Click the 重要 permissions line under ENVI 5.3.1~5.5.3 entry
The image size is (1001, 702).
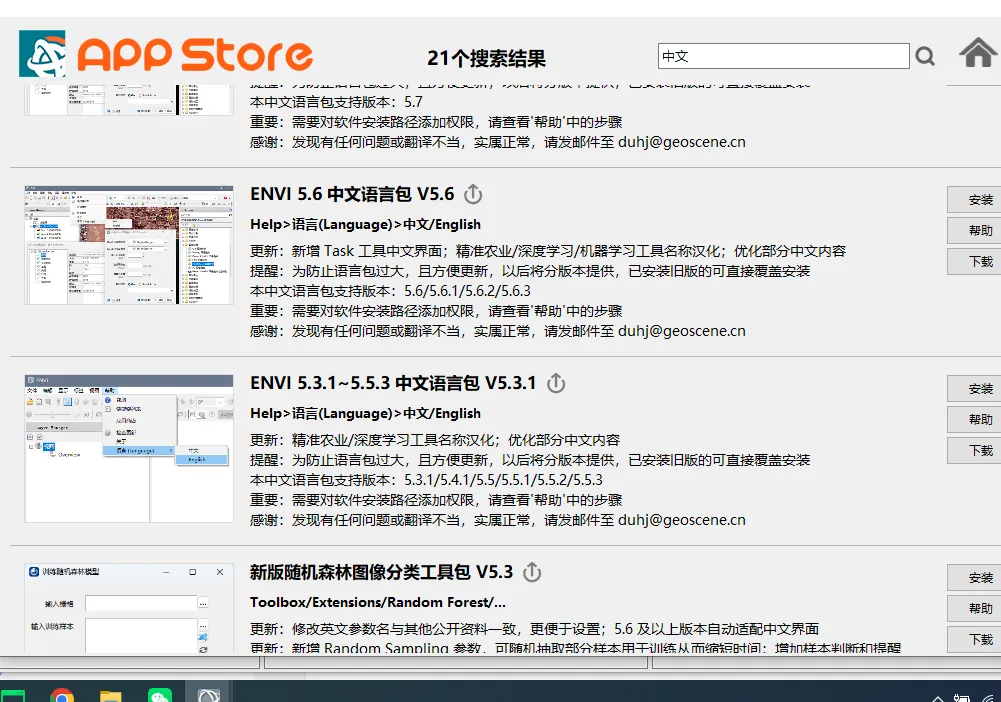click(436, 500)
